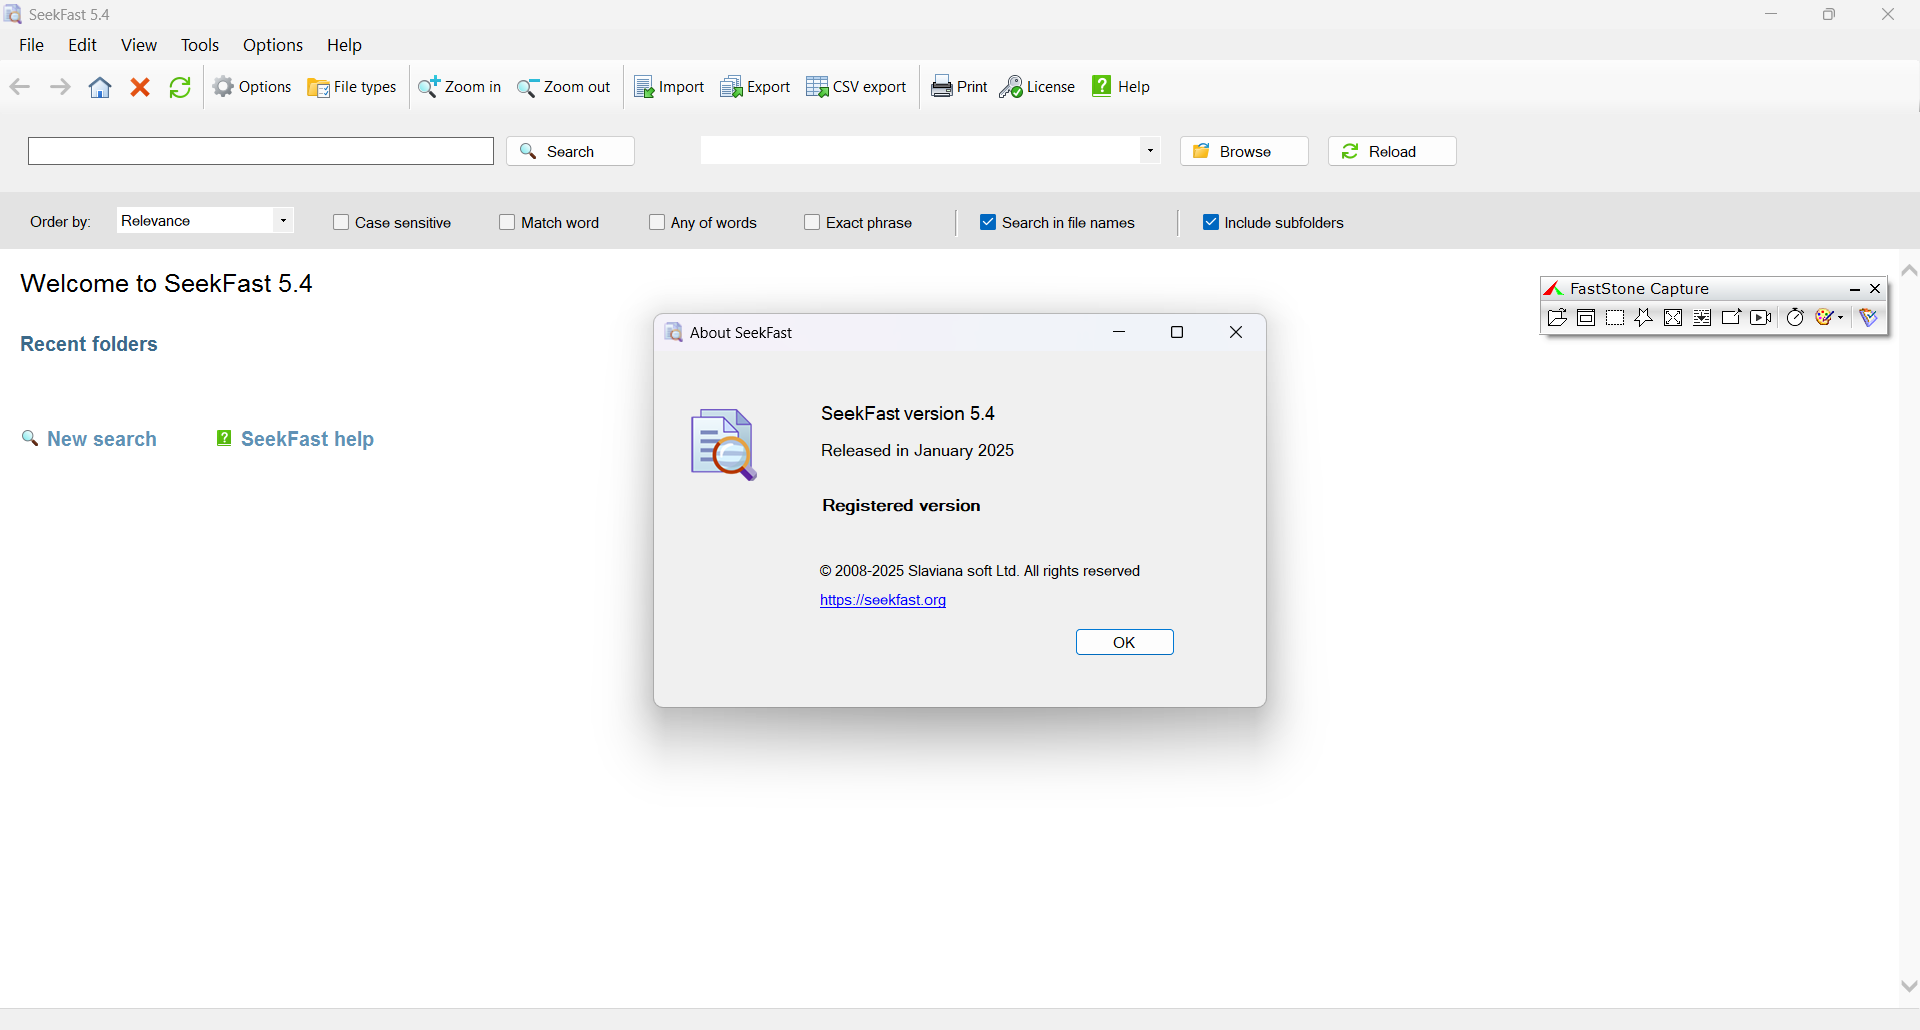Click Print in the toolbar

coord(959,87)
